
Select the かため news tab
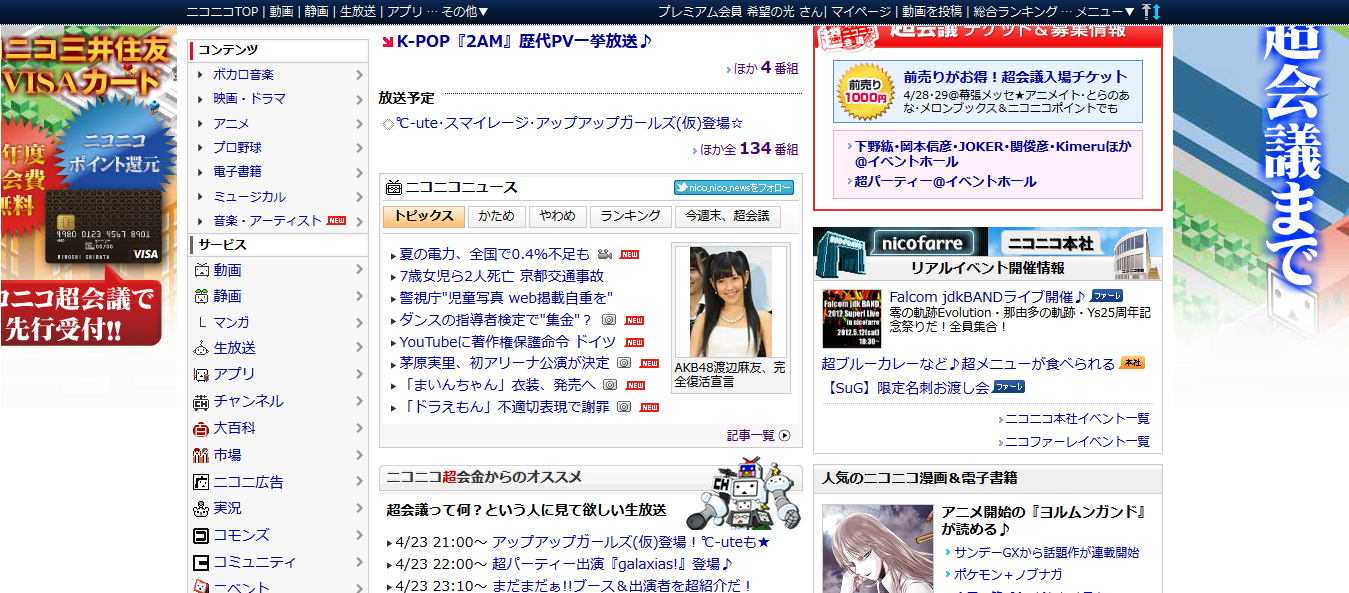coord(496,216)
